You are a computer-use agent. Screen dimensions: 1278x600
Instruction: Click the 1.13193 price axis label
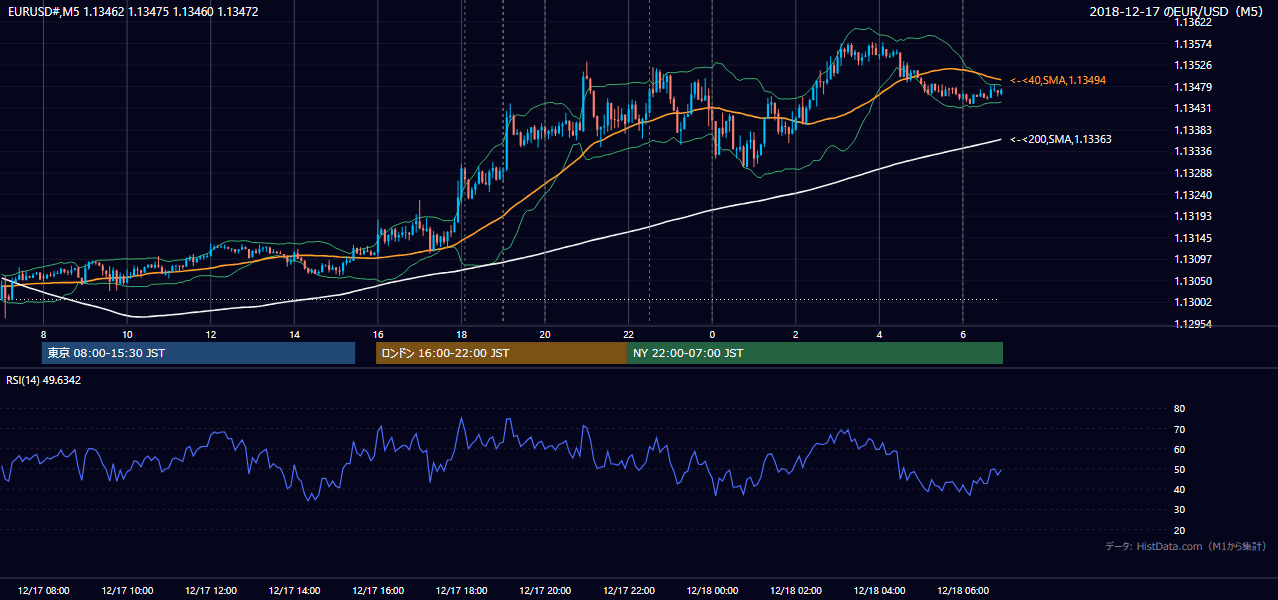coord(1194,216)
